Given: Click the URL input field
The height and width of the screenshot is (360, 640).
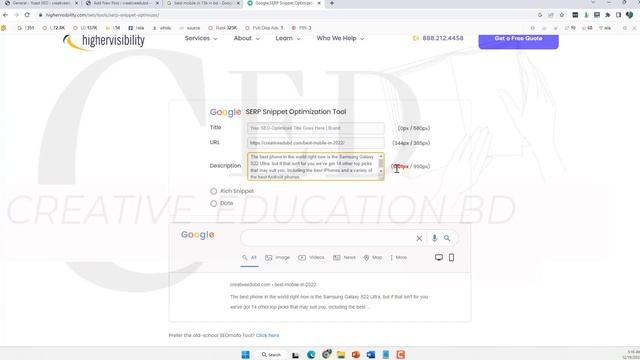Looking at the screenshot, I should 316,143.
